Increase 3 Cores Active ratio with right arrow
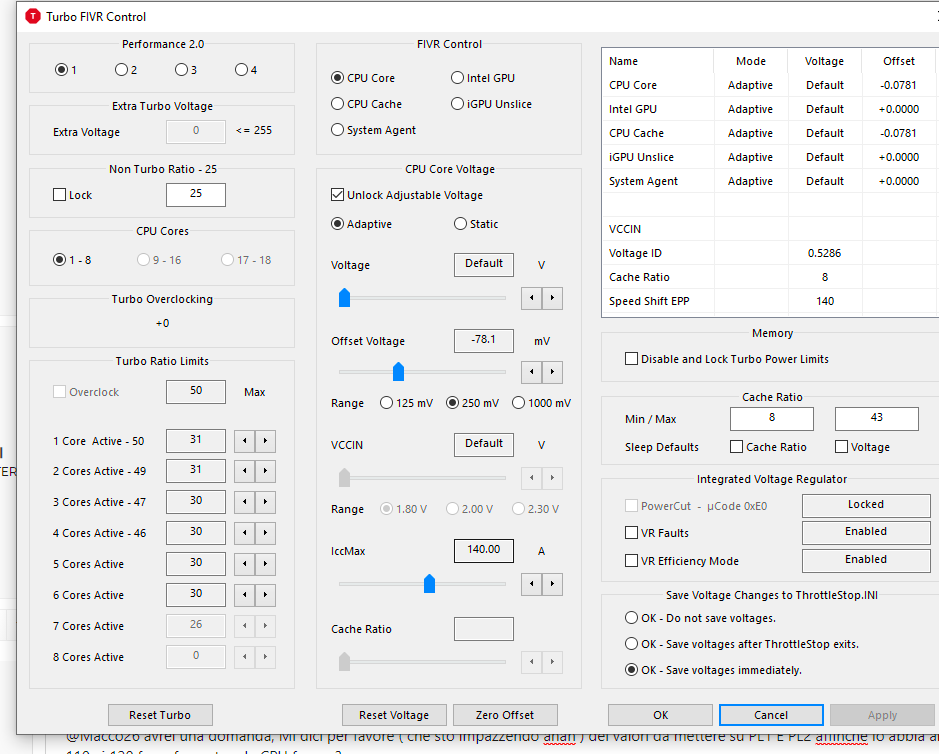The height and width of the screenshot is (754, 939). click(x=265, y=502)
